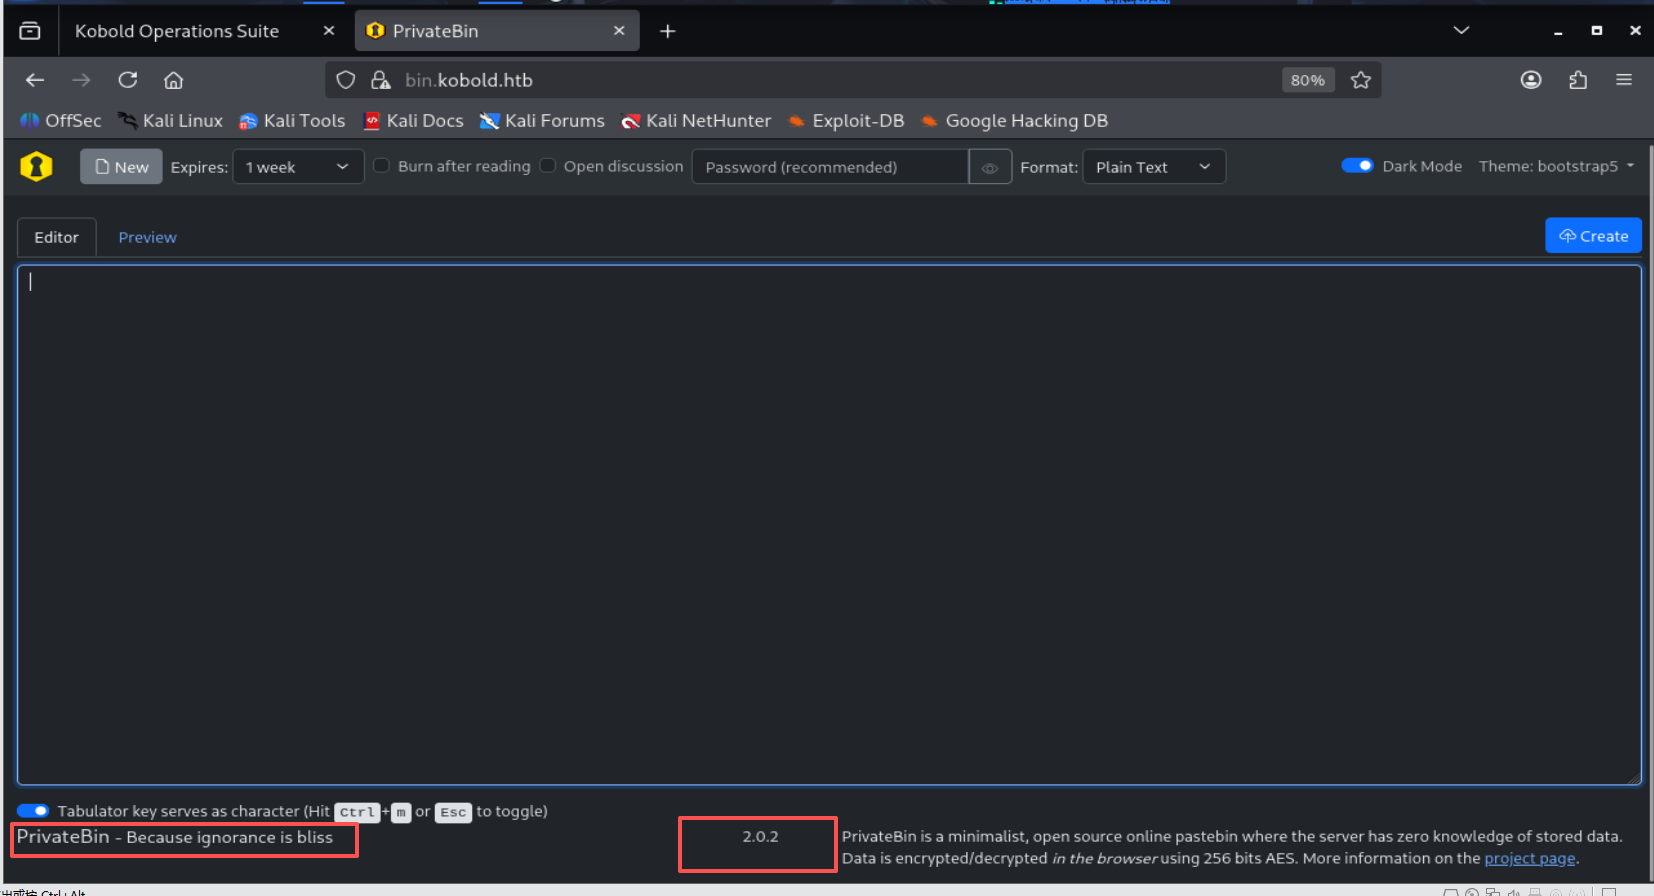This screenshot has width=1654, height=896.
Task: Close the Kobold Operations Suite tab
Action: coord(329,31)
